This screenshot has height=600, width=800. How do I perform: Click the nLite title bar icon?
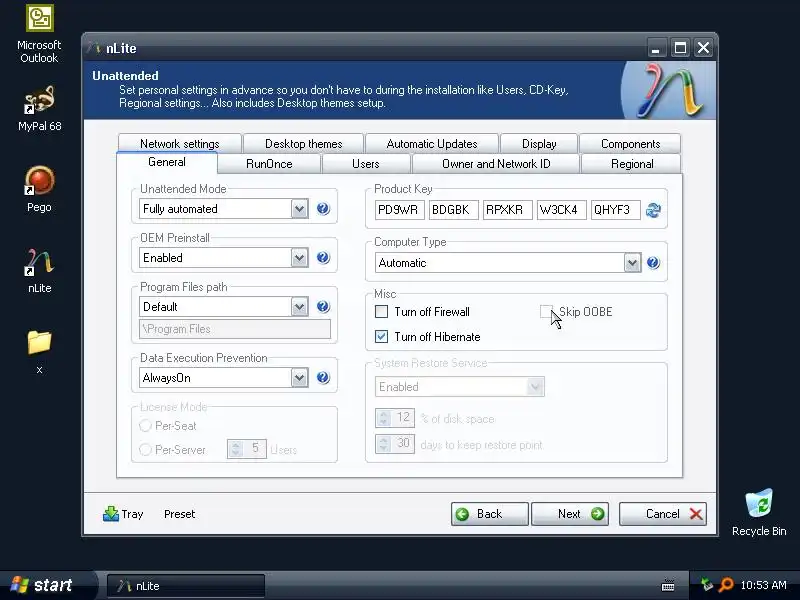click(x=93, y=48)
